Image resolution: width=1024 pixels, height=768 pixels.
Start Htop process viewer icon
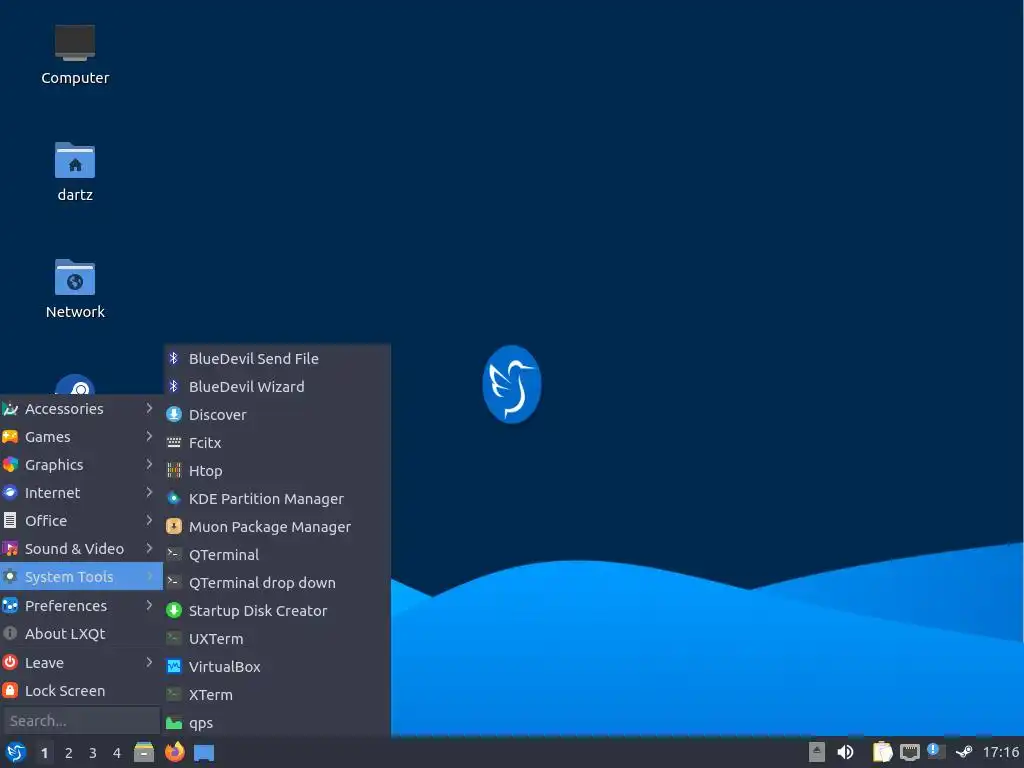[174, 471]
